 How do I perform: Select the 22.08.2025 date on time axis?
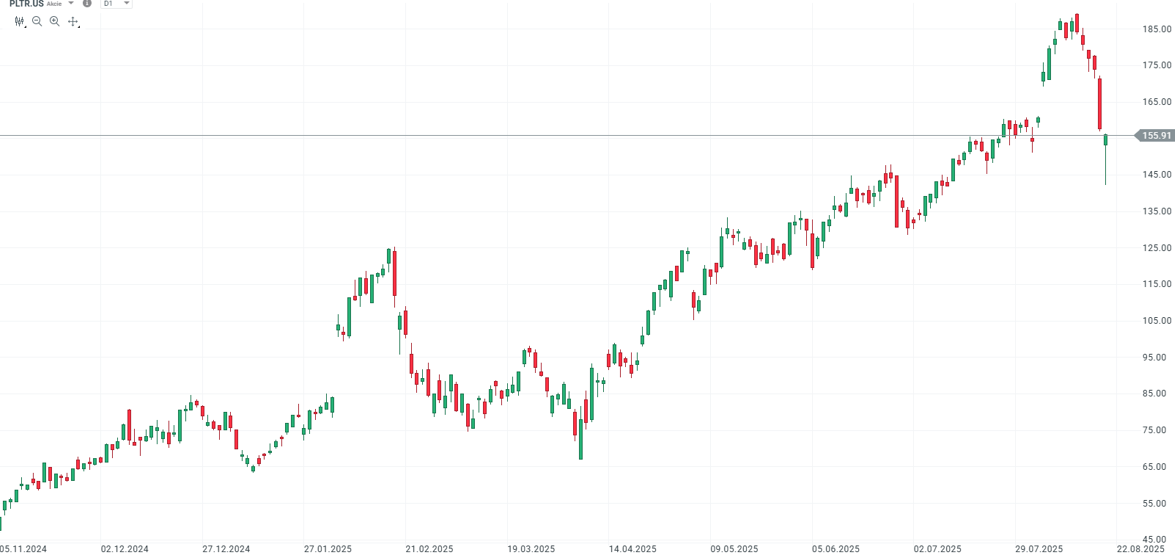(1141, 549)
